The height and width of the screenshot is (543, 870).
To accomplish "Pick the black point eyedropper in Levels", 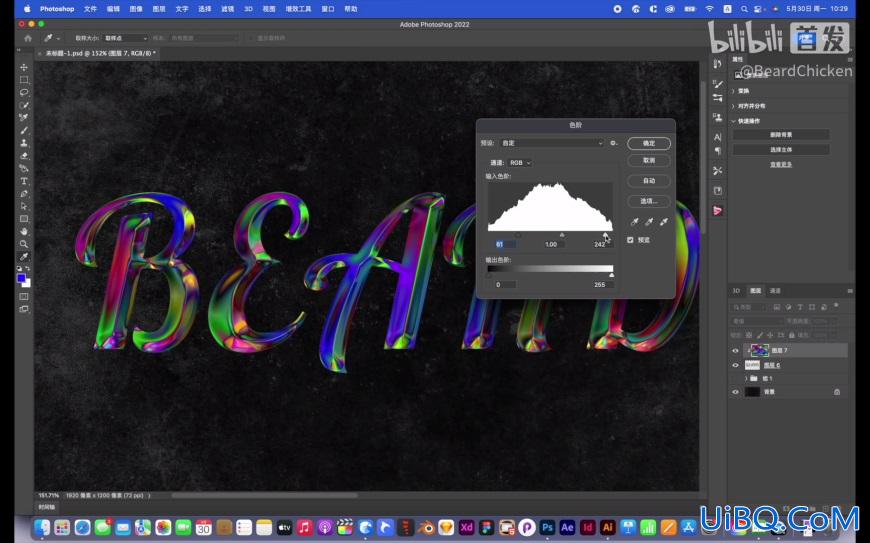I will [635, 222].
